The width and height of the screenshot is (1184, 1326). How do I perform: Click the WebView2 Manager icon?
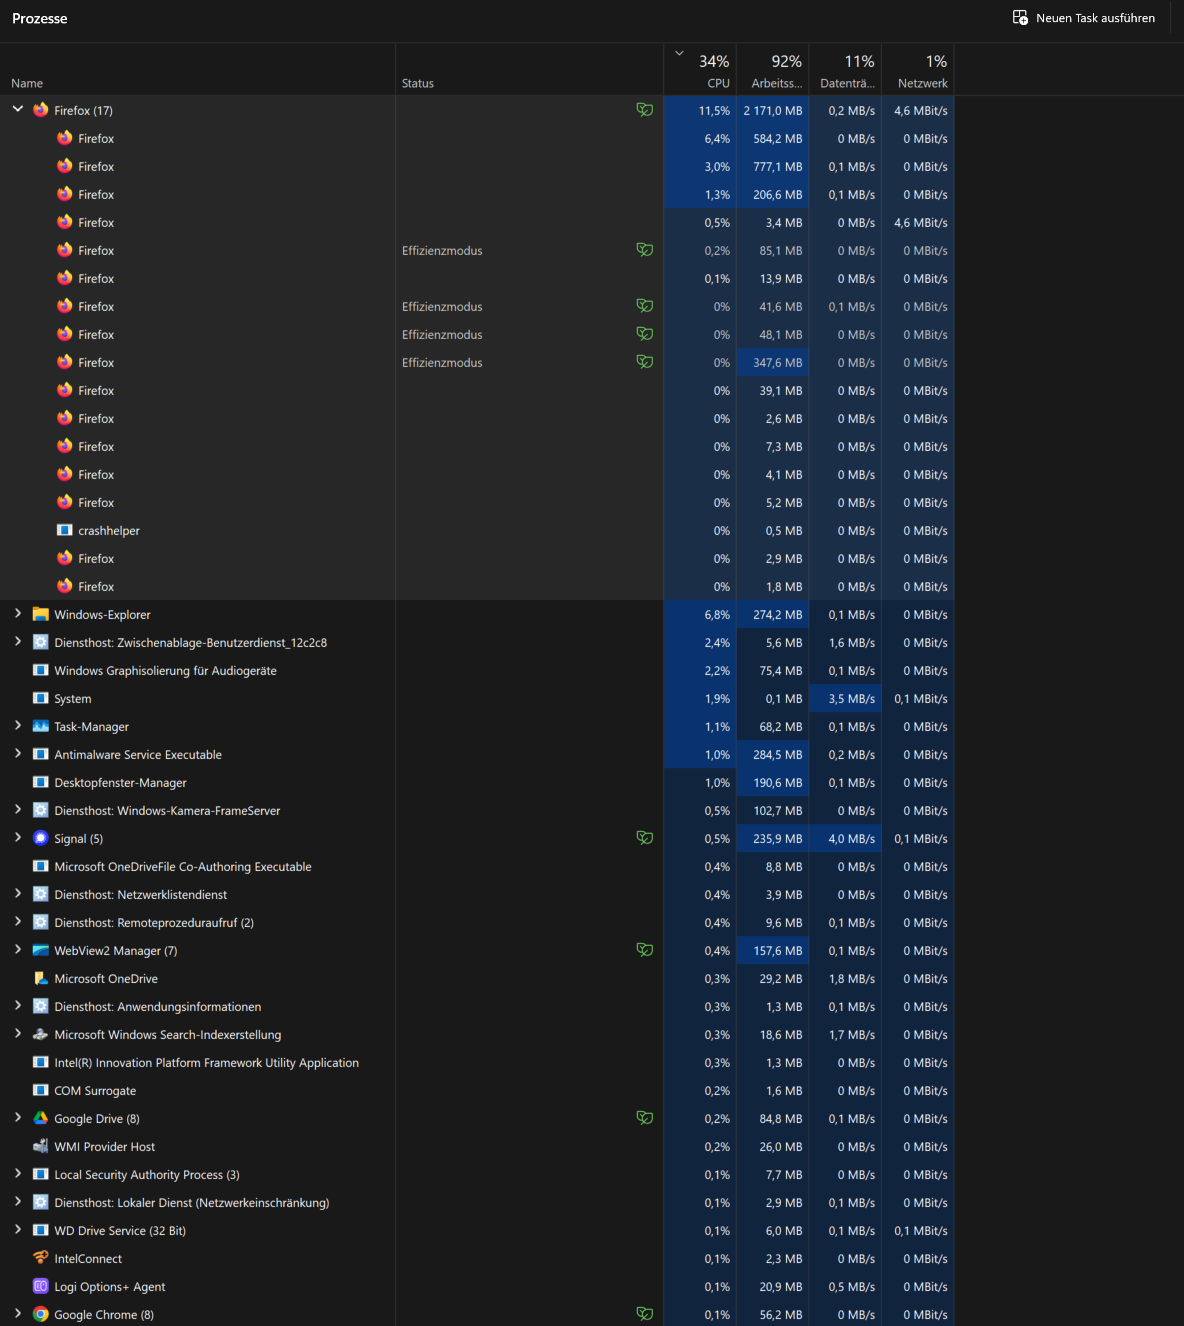(41, 950)
